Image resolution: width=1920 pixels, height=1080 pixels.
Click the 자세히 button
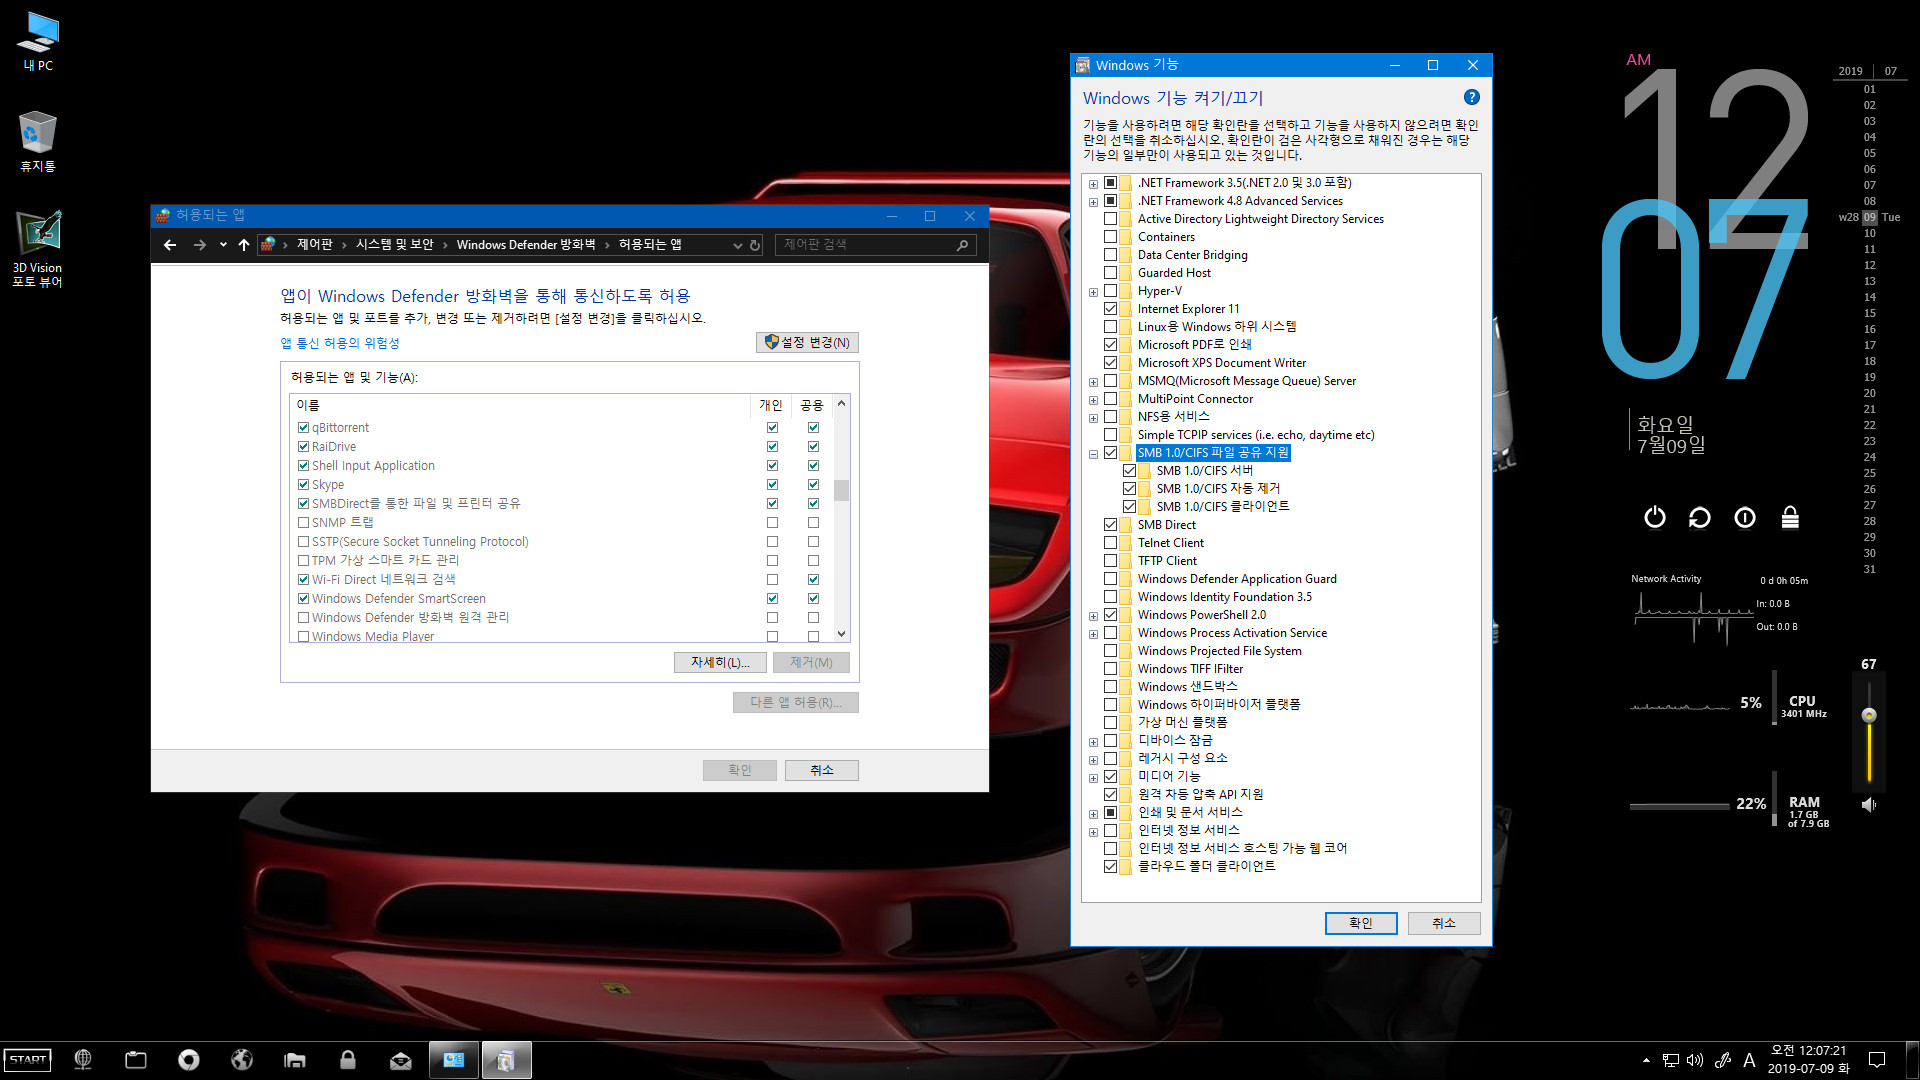point(720,662)
